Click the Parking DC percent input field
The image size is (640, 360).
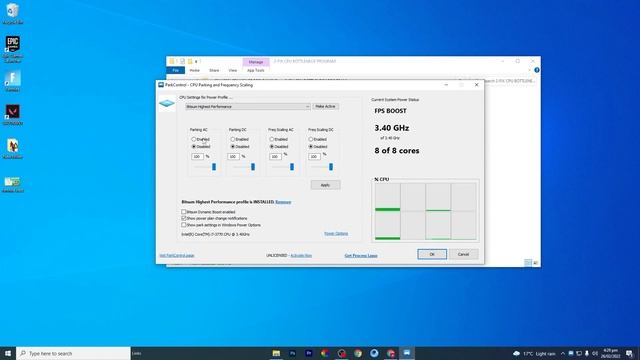pyautogui.click(x=233, y=157)
